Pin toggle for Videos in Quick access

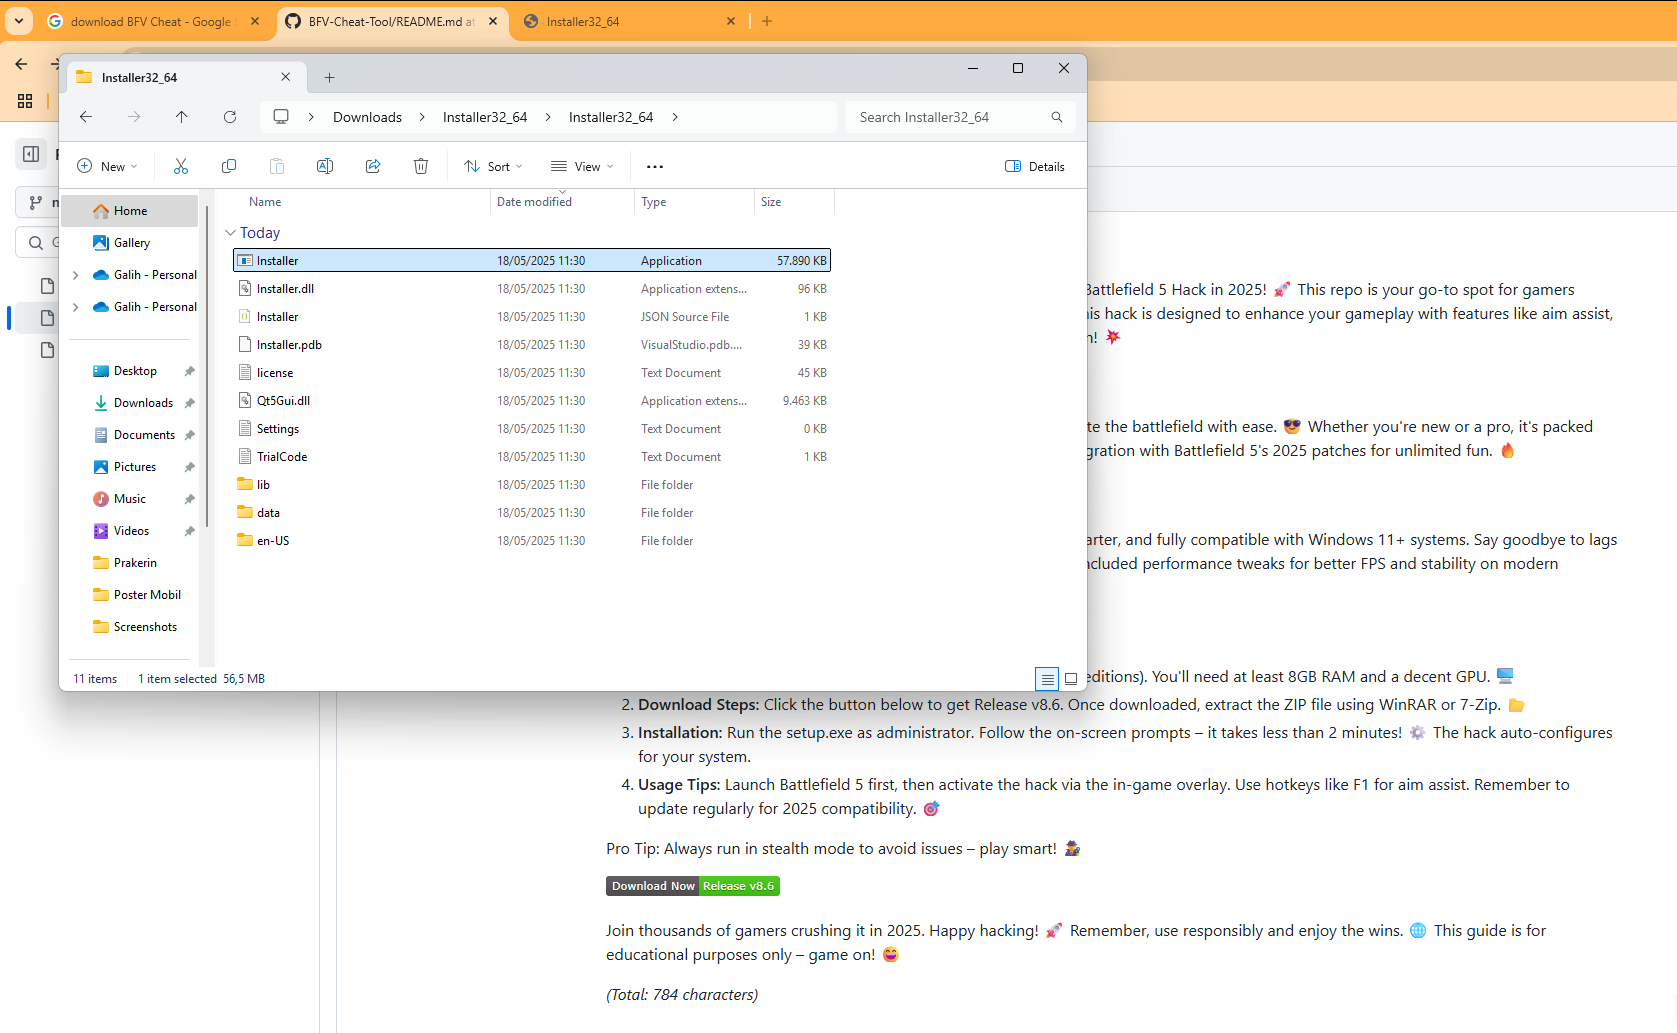coord(189,531)
